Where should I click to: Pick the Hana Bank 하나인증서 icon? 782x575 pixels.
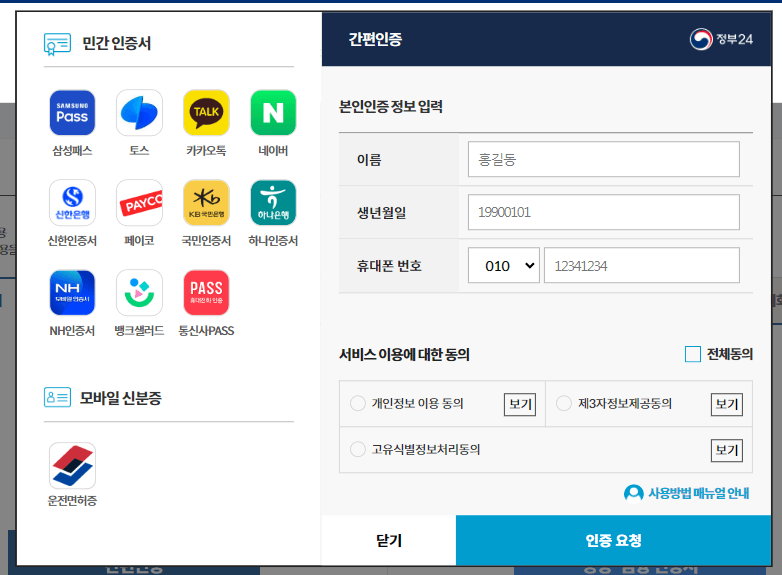[273, 202]
